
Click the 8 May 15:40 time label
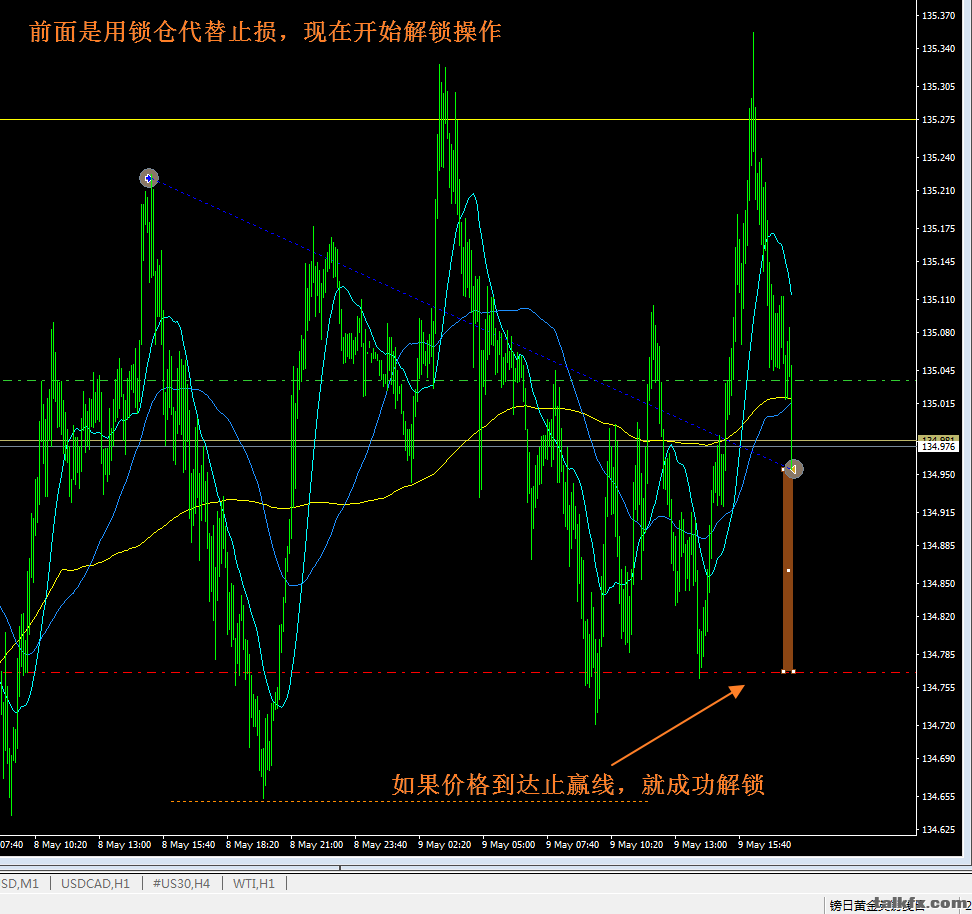188,845
